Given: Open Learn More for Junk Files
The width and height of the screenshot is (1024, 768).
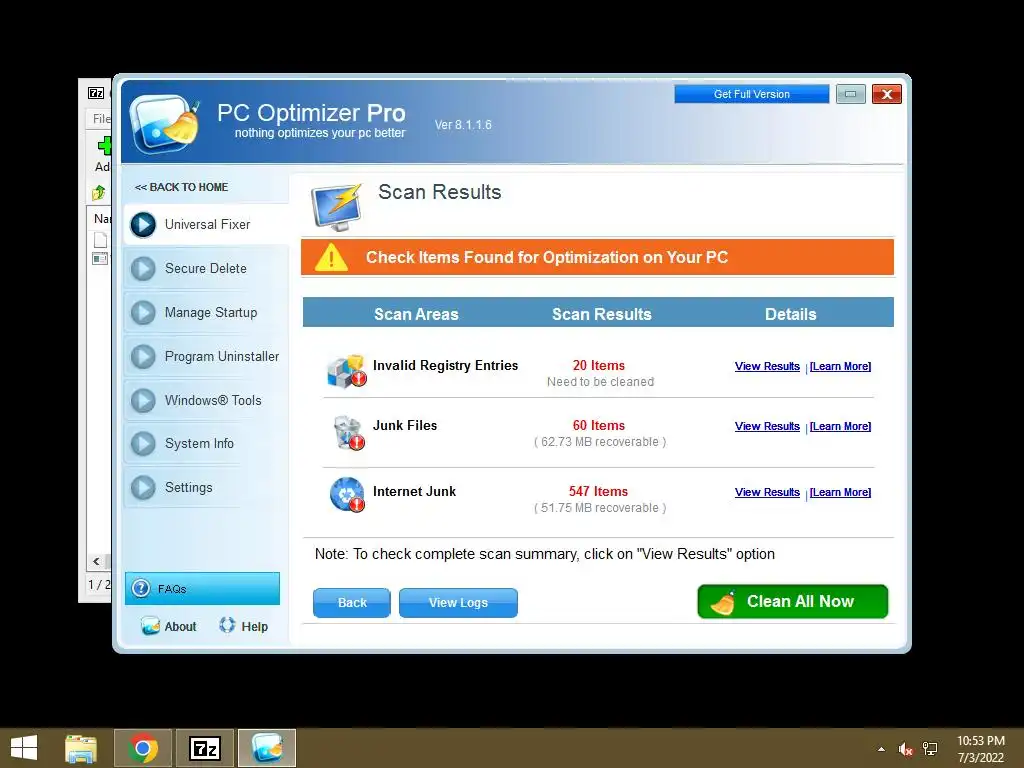Looking at the screenshot, I should 840,426.
